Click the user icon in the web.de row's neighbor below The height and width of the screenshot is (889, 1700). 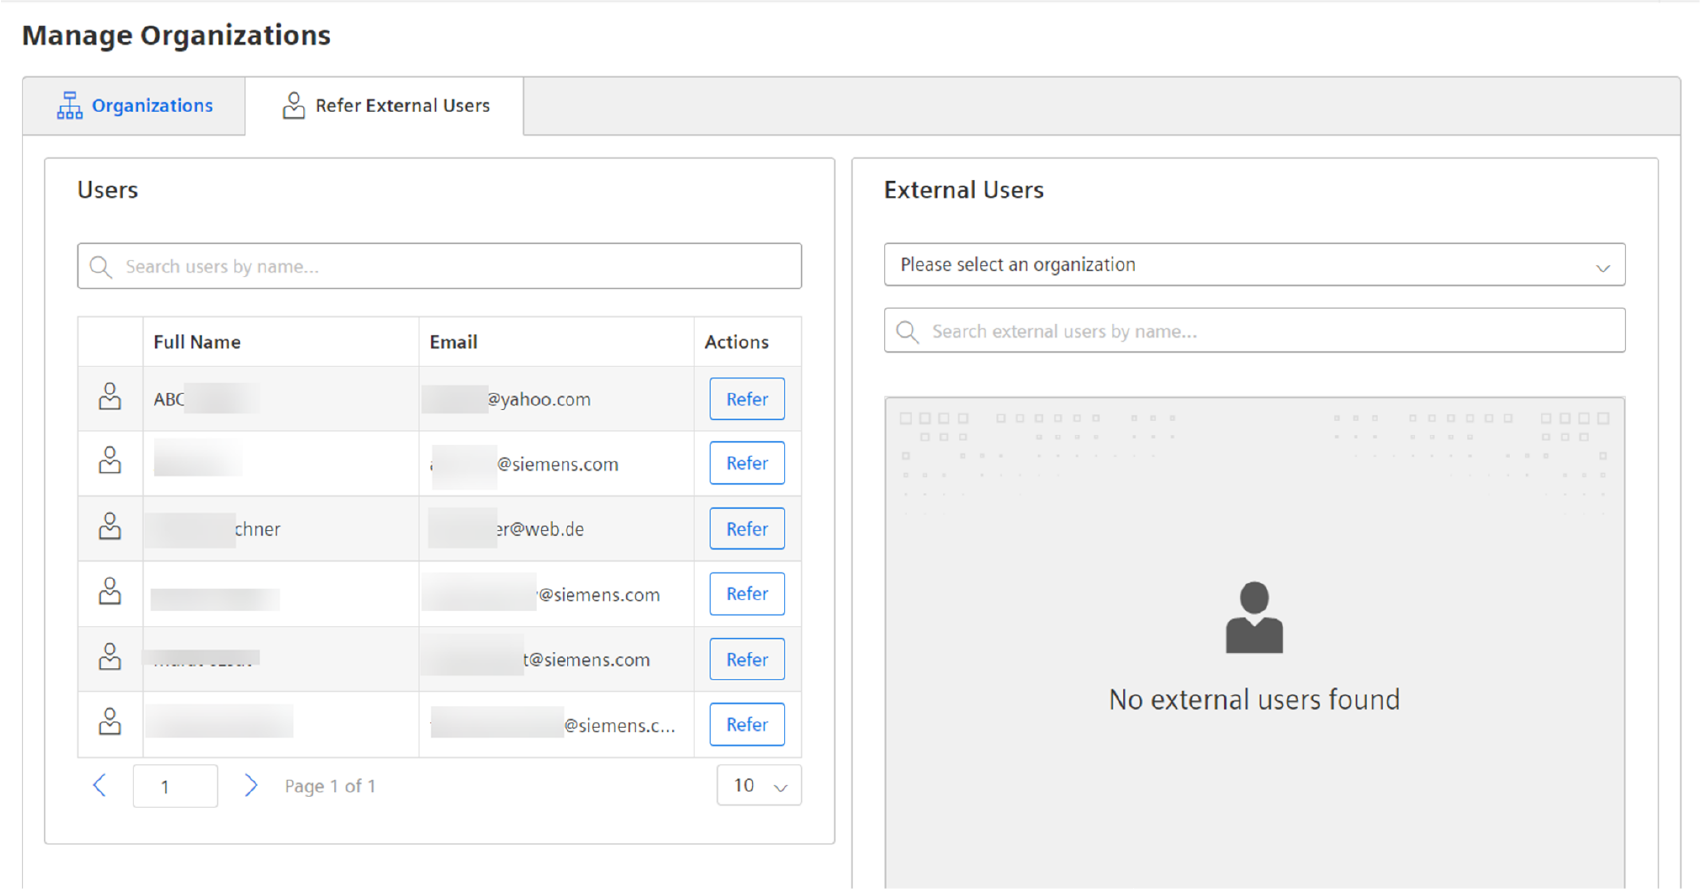click(110, 592)
